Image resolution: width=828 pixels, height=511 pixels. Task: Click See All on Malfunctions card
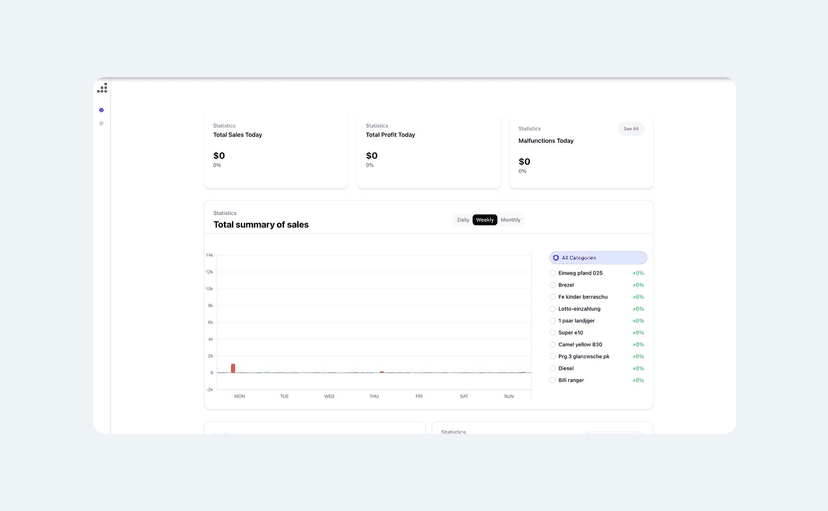point(630,129)
